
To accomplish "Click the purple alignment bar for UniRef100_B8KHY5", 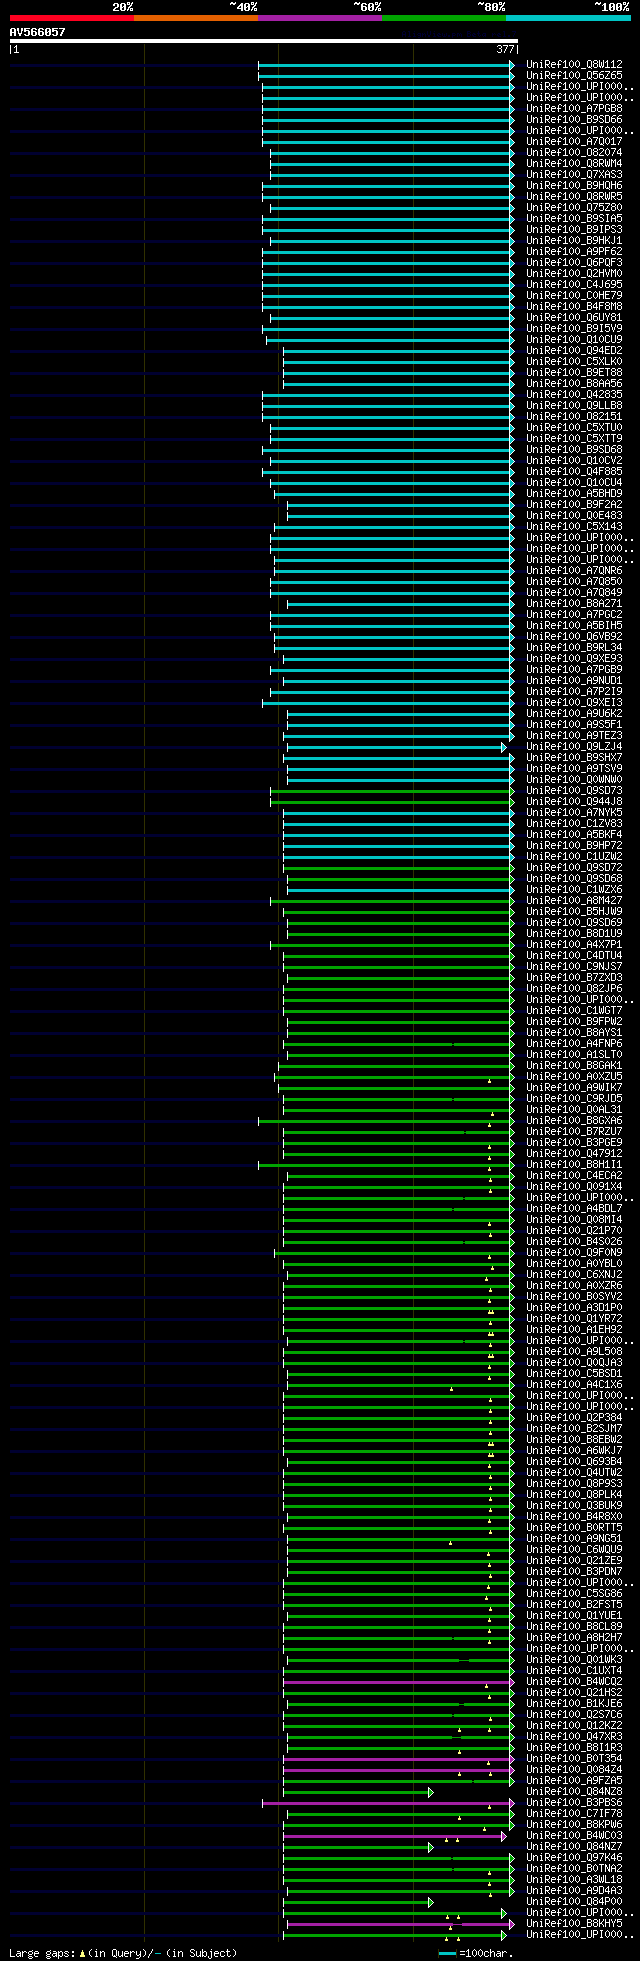I will pos(401,1924).
